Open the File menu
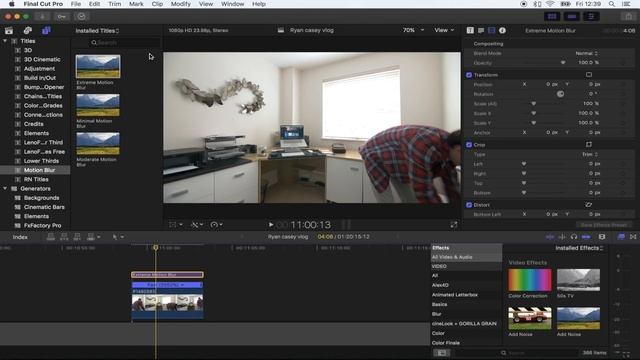 click(x=76, y=4)
